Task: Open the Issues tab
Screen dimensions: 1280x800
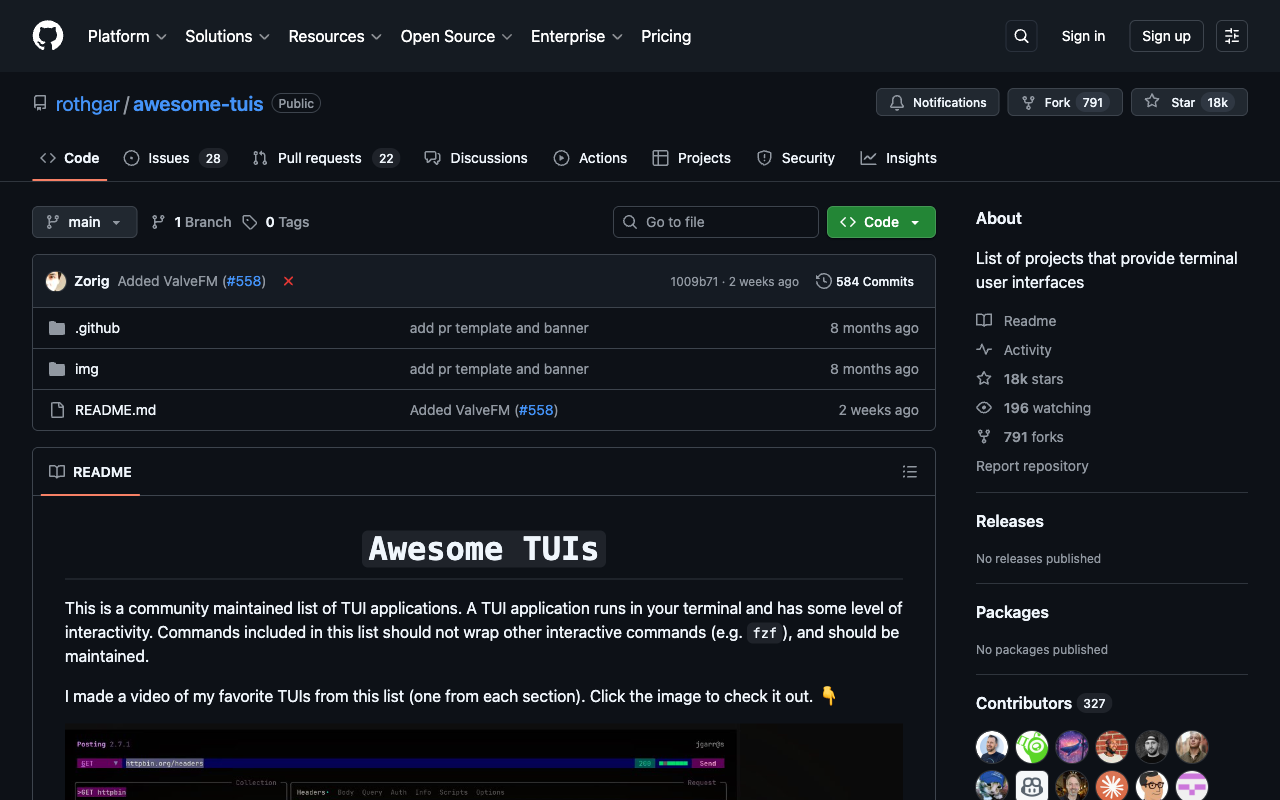Action: tap(176, 158)
